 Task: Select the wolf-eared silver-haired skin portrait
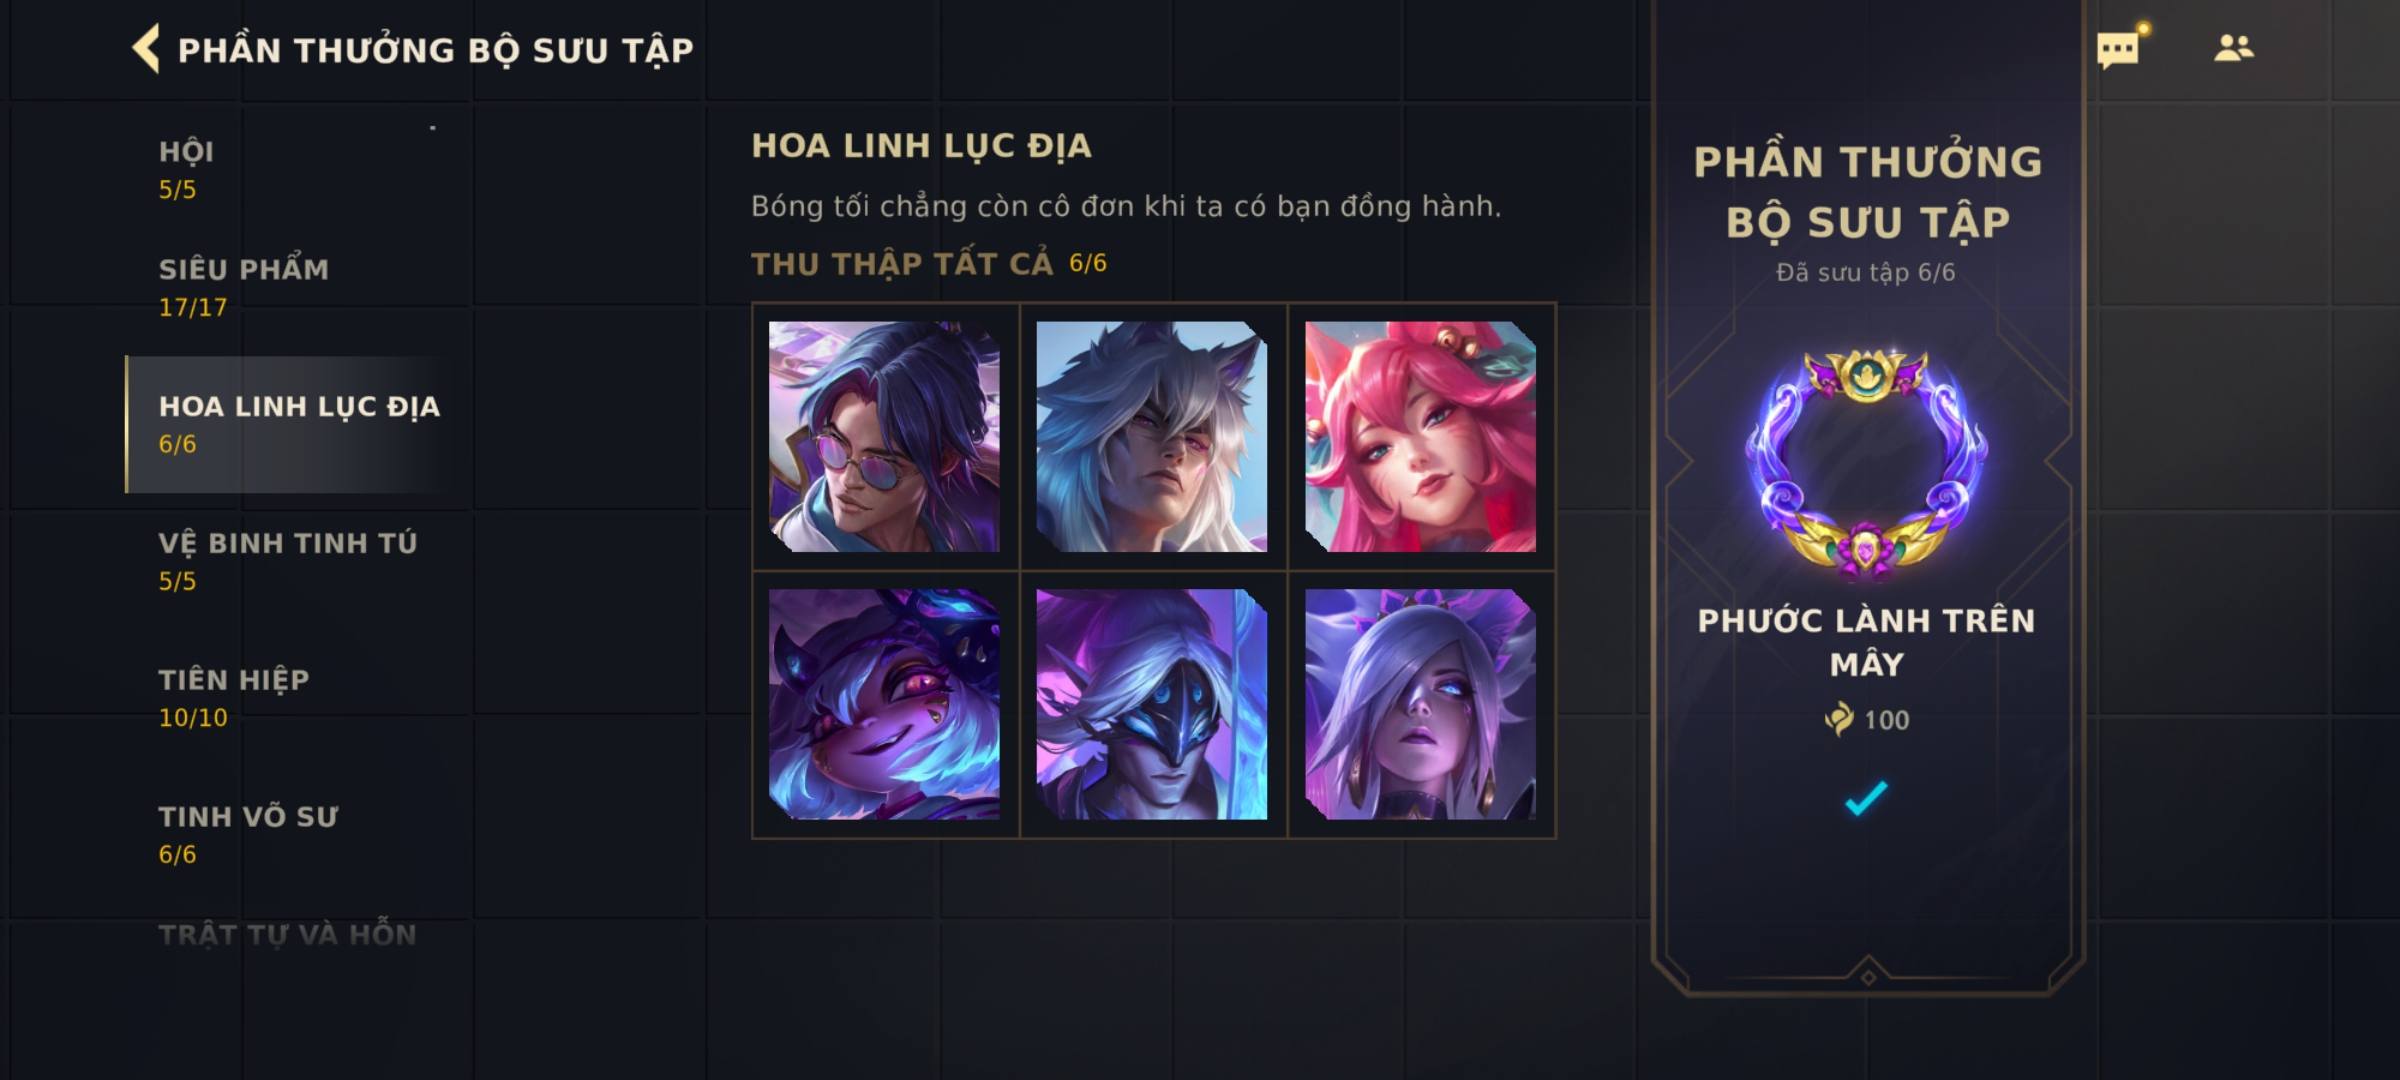pyautogui.click(x=1152, y=436)
